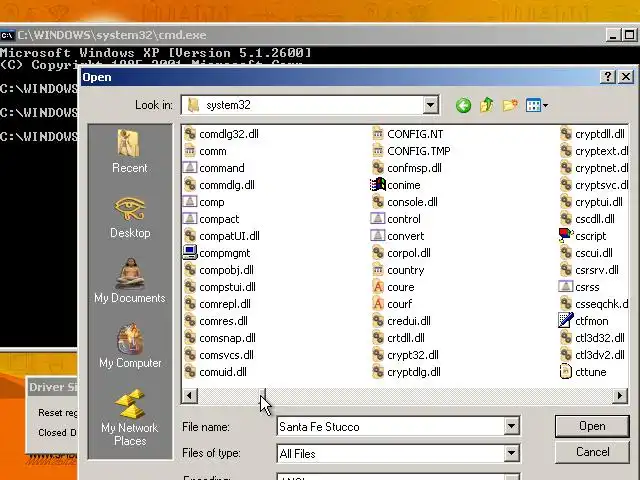Image resolution: width=640 pixels, height=480 pixels.
Task: Click the Open button
Action: tap(592, 426)
